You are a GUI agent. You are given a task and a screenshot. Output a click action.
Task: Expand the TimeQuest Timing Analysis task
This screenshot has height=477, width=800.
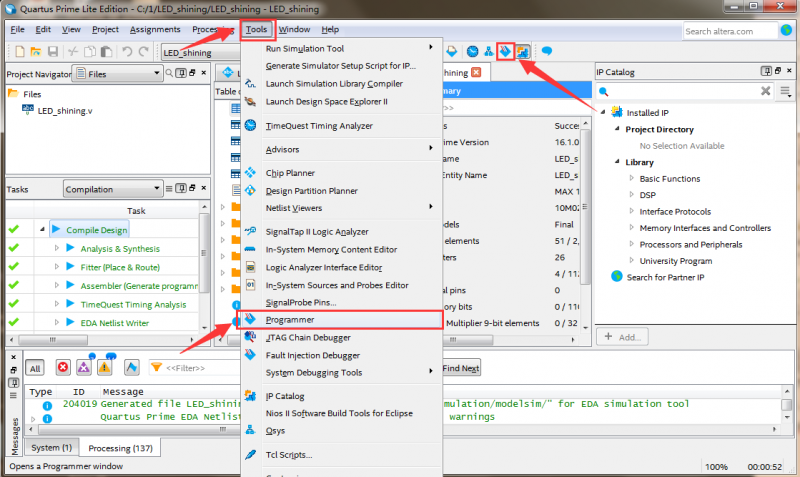click(57, 304)
